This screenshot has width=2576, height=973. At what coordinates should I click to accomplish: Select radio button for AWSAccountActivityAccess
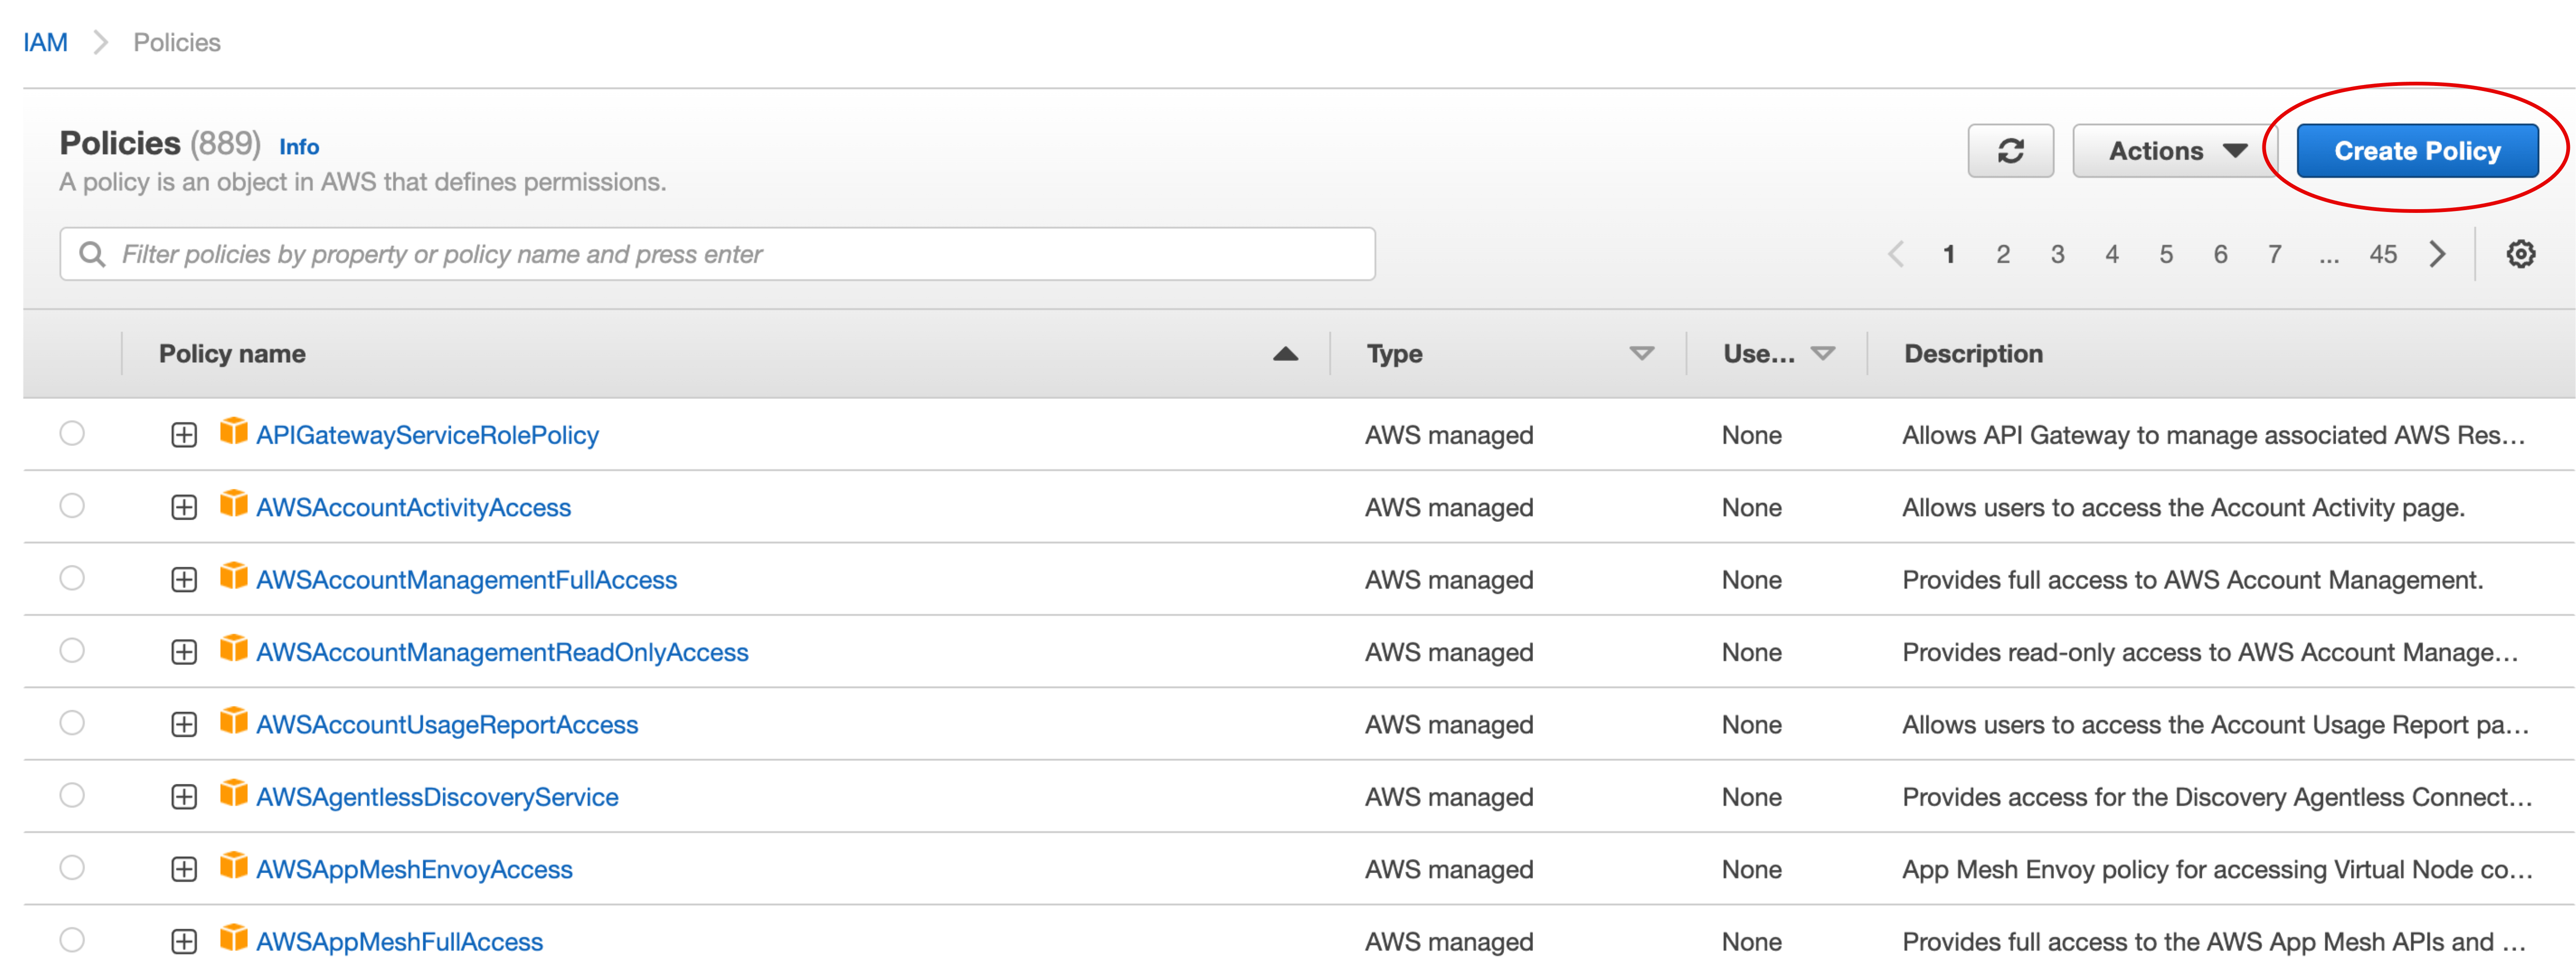coord(72,506)
